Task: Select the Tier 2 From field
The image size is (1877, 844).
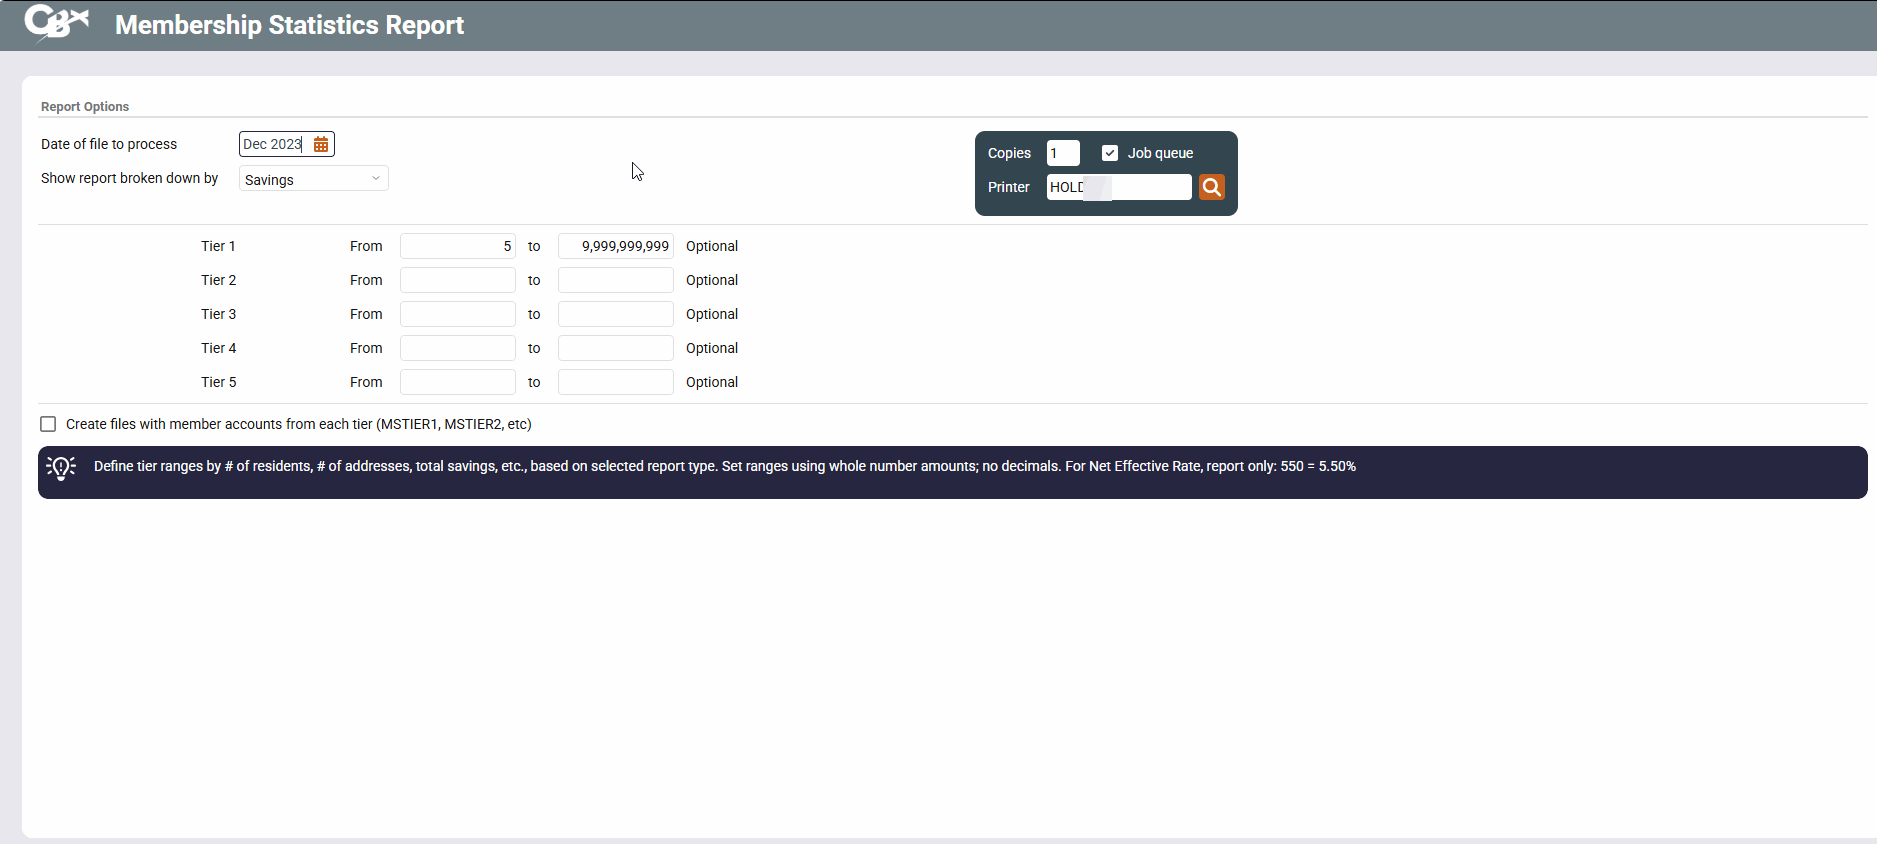Action: [457, 280]
